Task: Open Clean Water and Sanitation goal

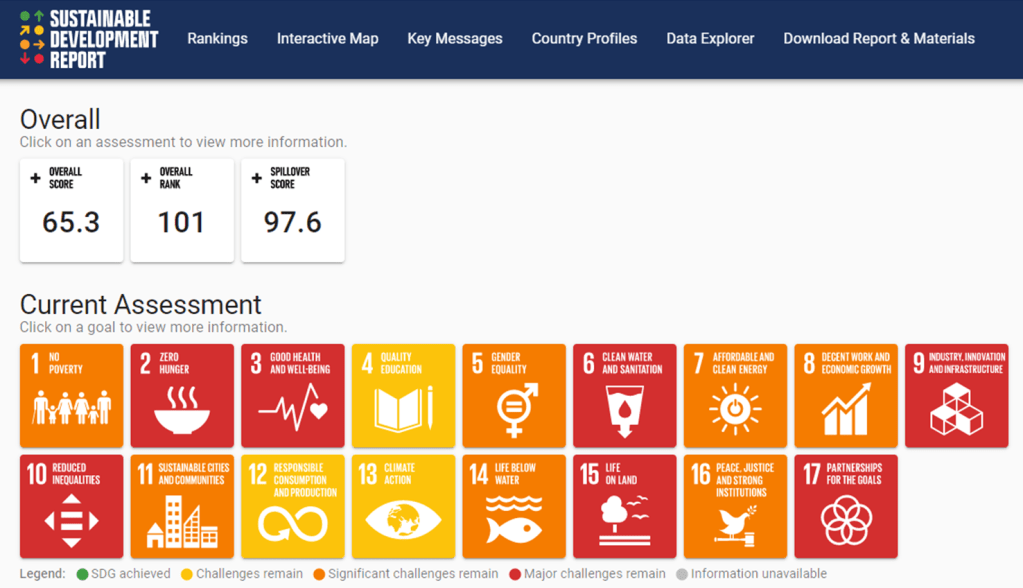Action: (x=624, y=396)
